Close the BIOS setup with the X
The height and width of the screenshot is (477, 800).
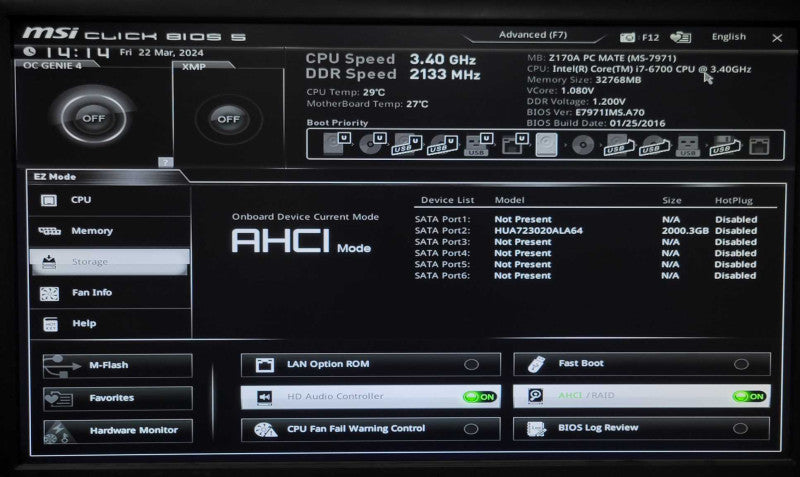pyautogui.click(x=777, y=38)
